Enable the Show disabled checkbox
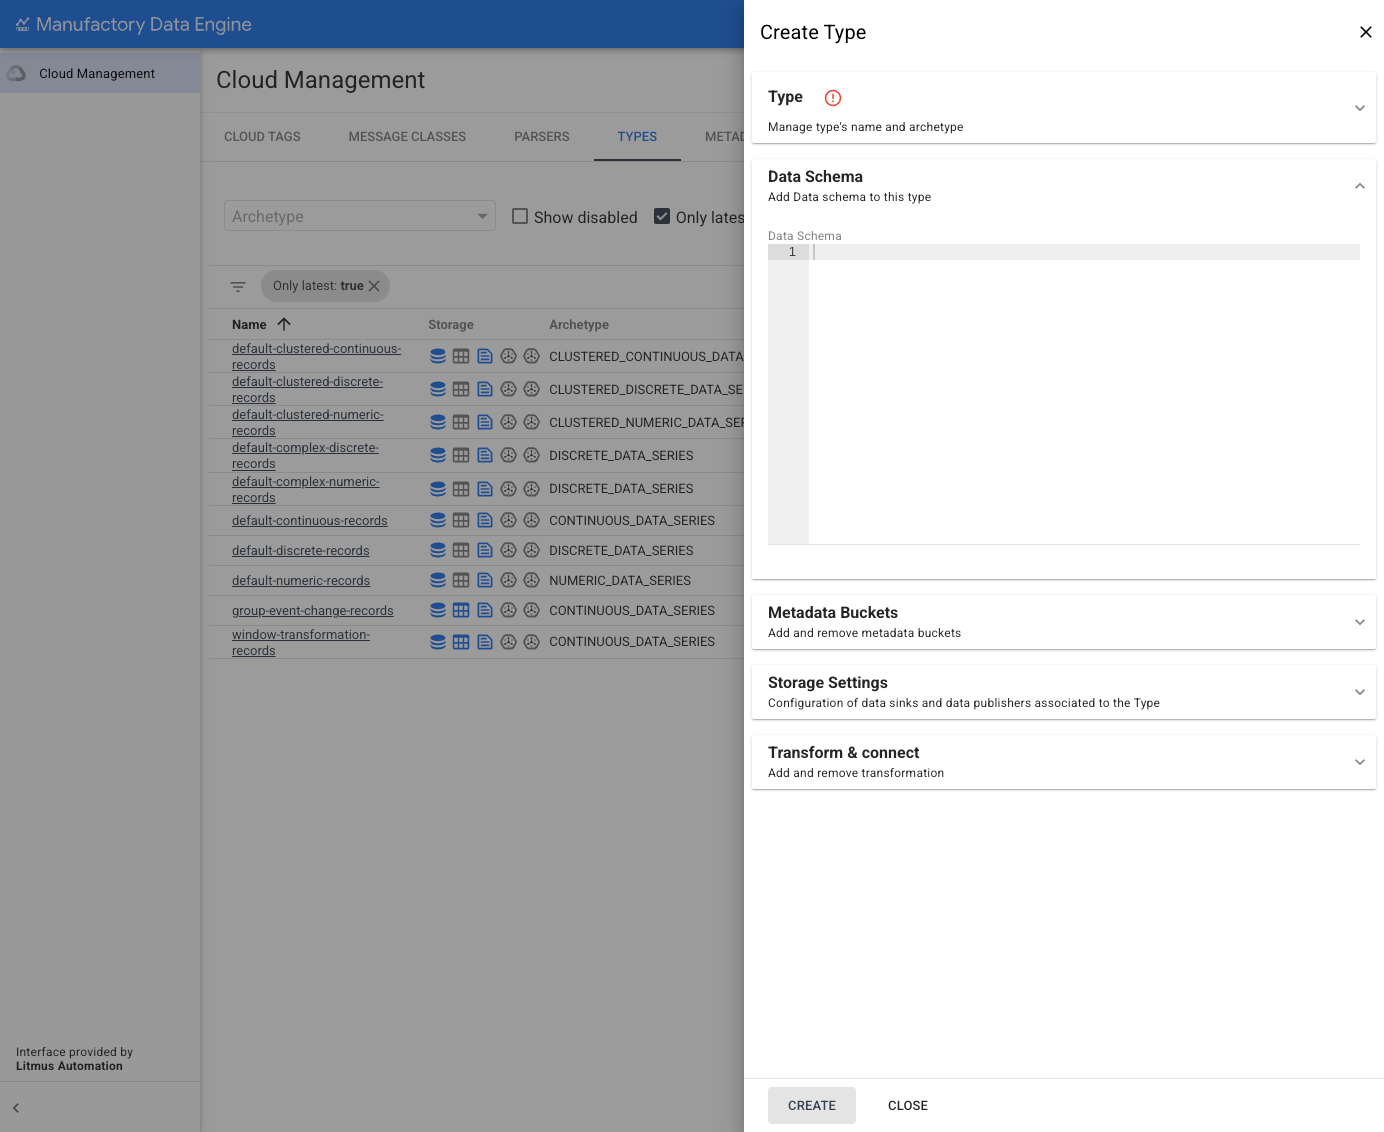 [x=520, y=216]
